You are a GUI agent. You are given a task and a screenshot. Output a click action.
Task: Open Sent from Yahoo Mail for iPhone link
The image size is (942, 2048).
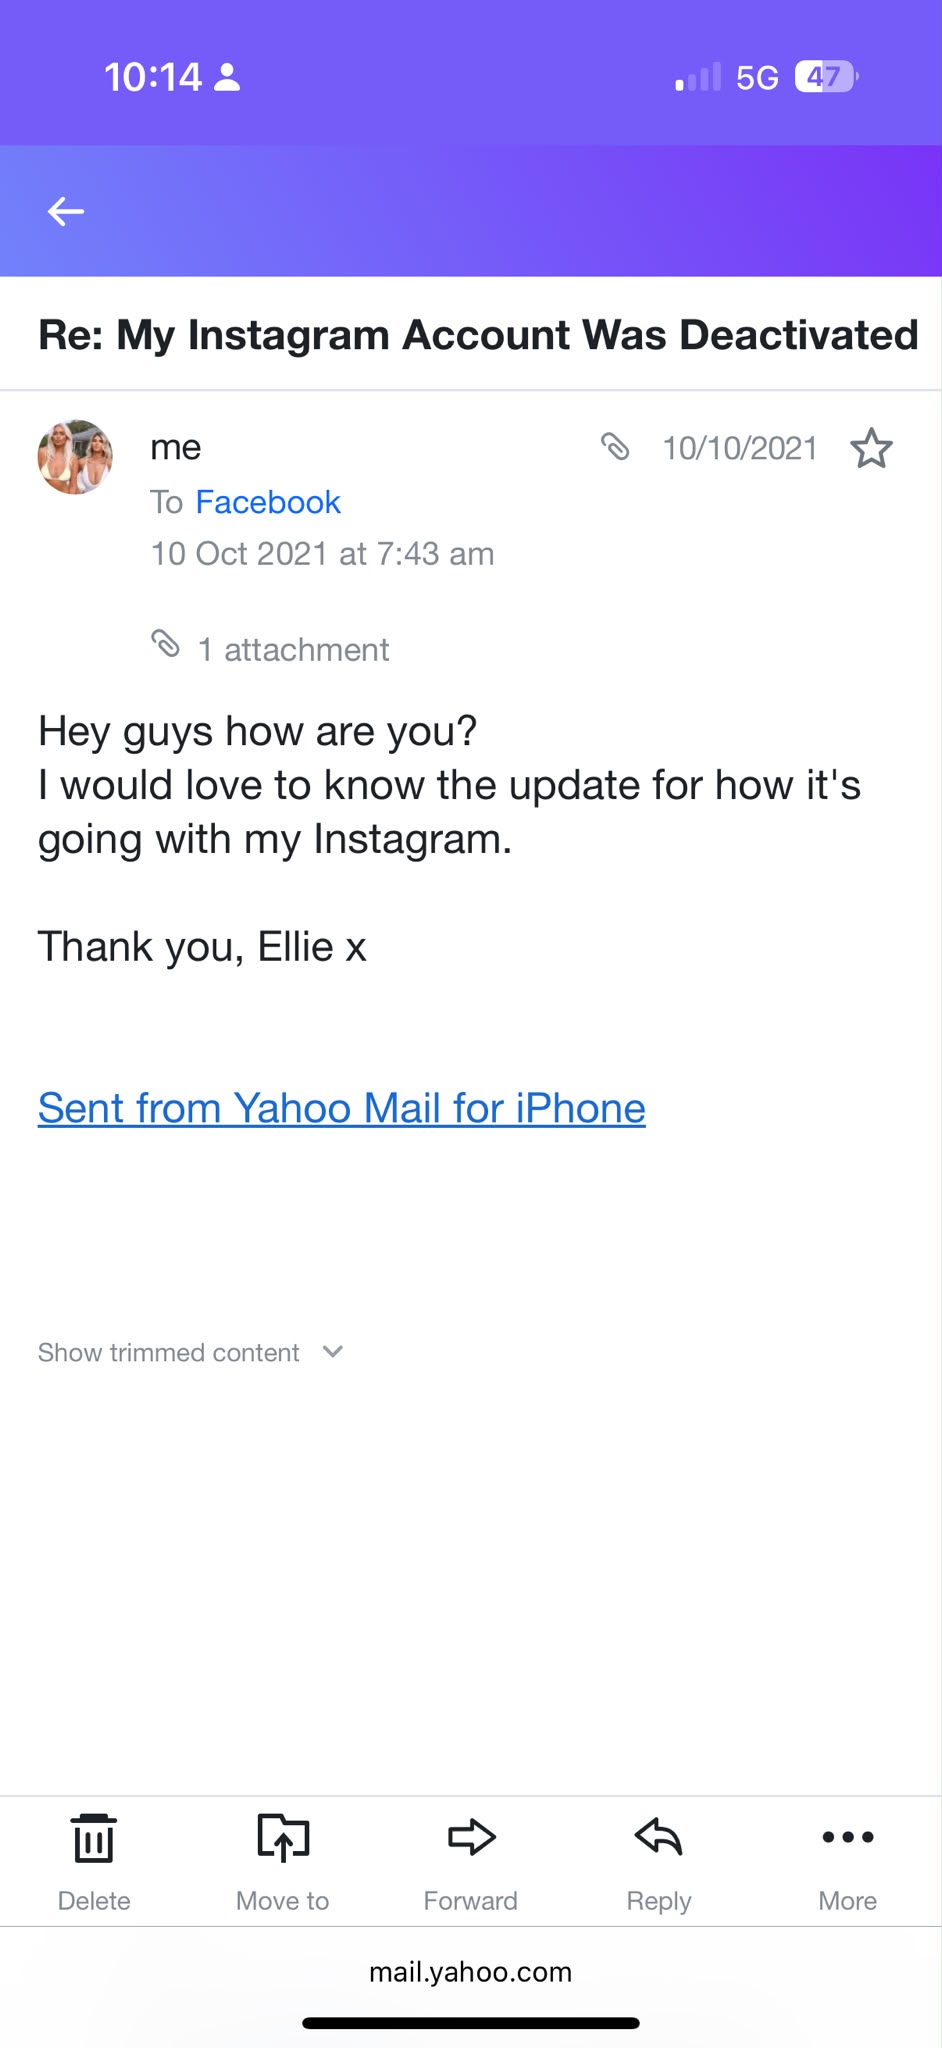pyautogui.click(x=342, y=1108)
